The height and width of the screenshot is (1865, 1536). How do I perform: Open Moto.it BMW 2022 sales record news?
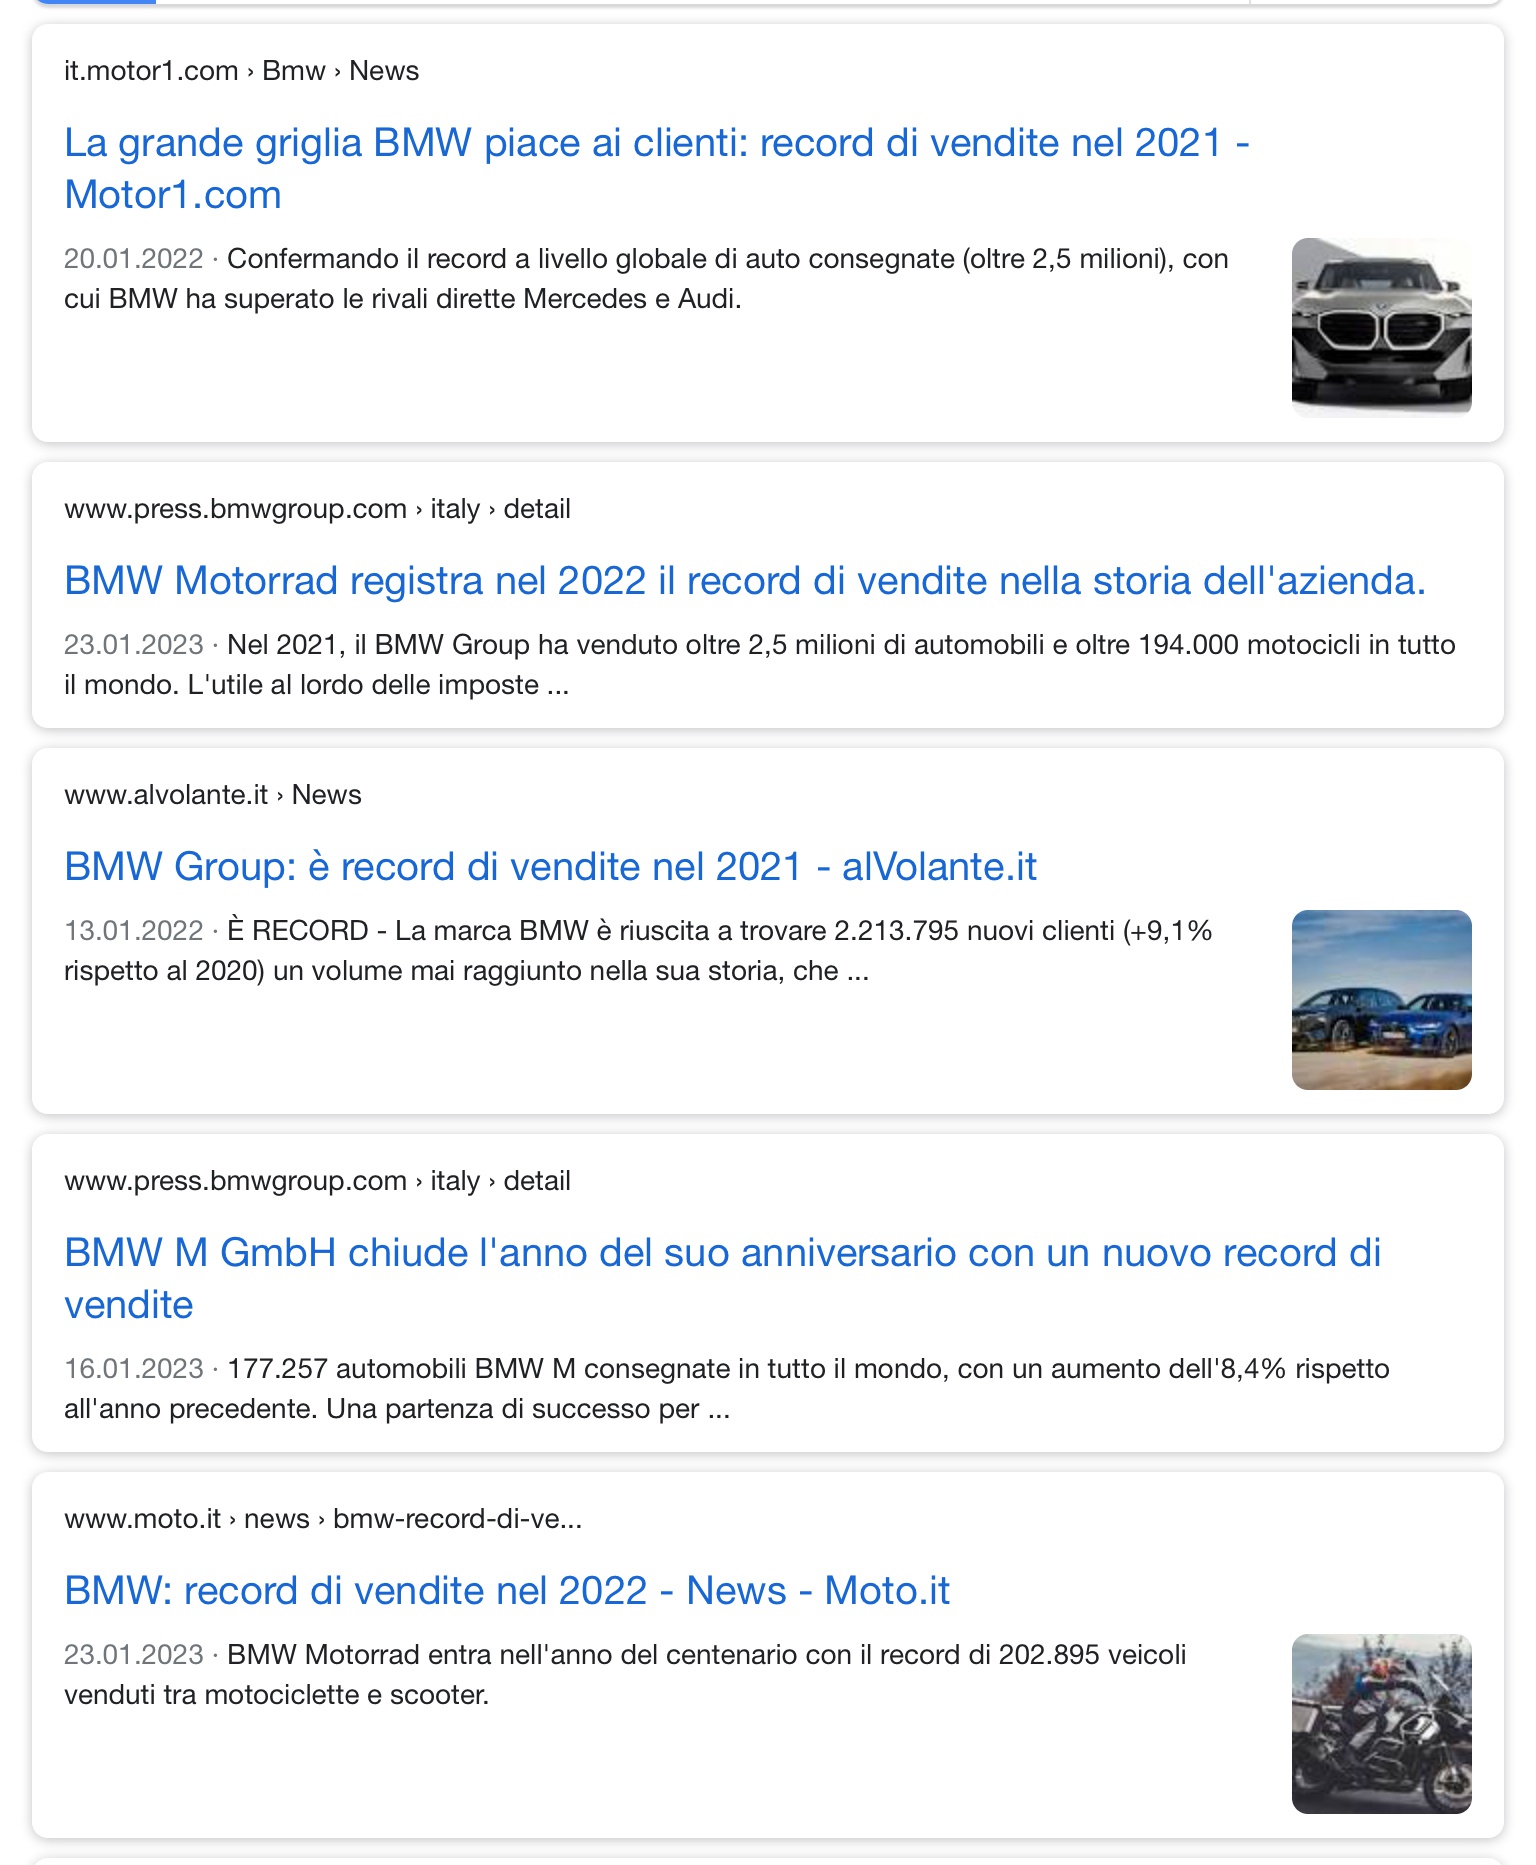[x=507, y=1590]
